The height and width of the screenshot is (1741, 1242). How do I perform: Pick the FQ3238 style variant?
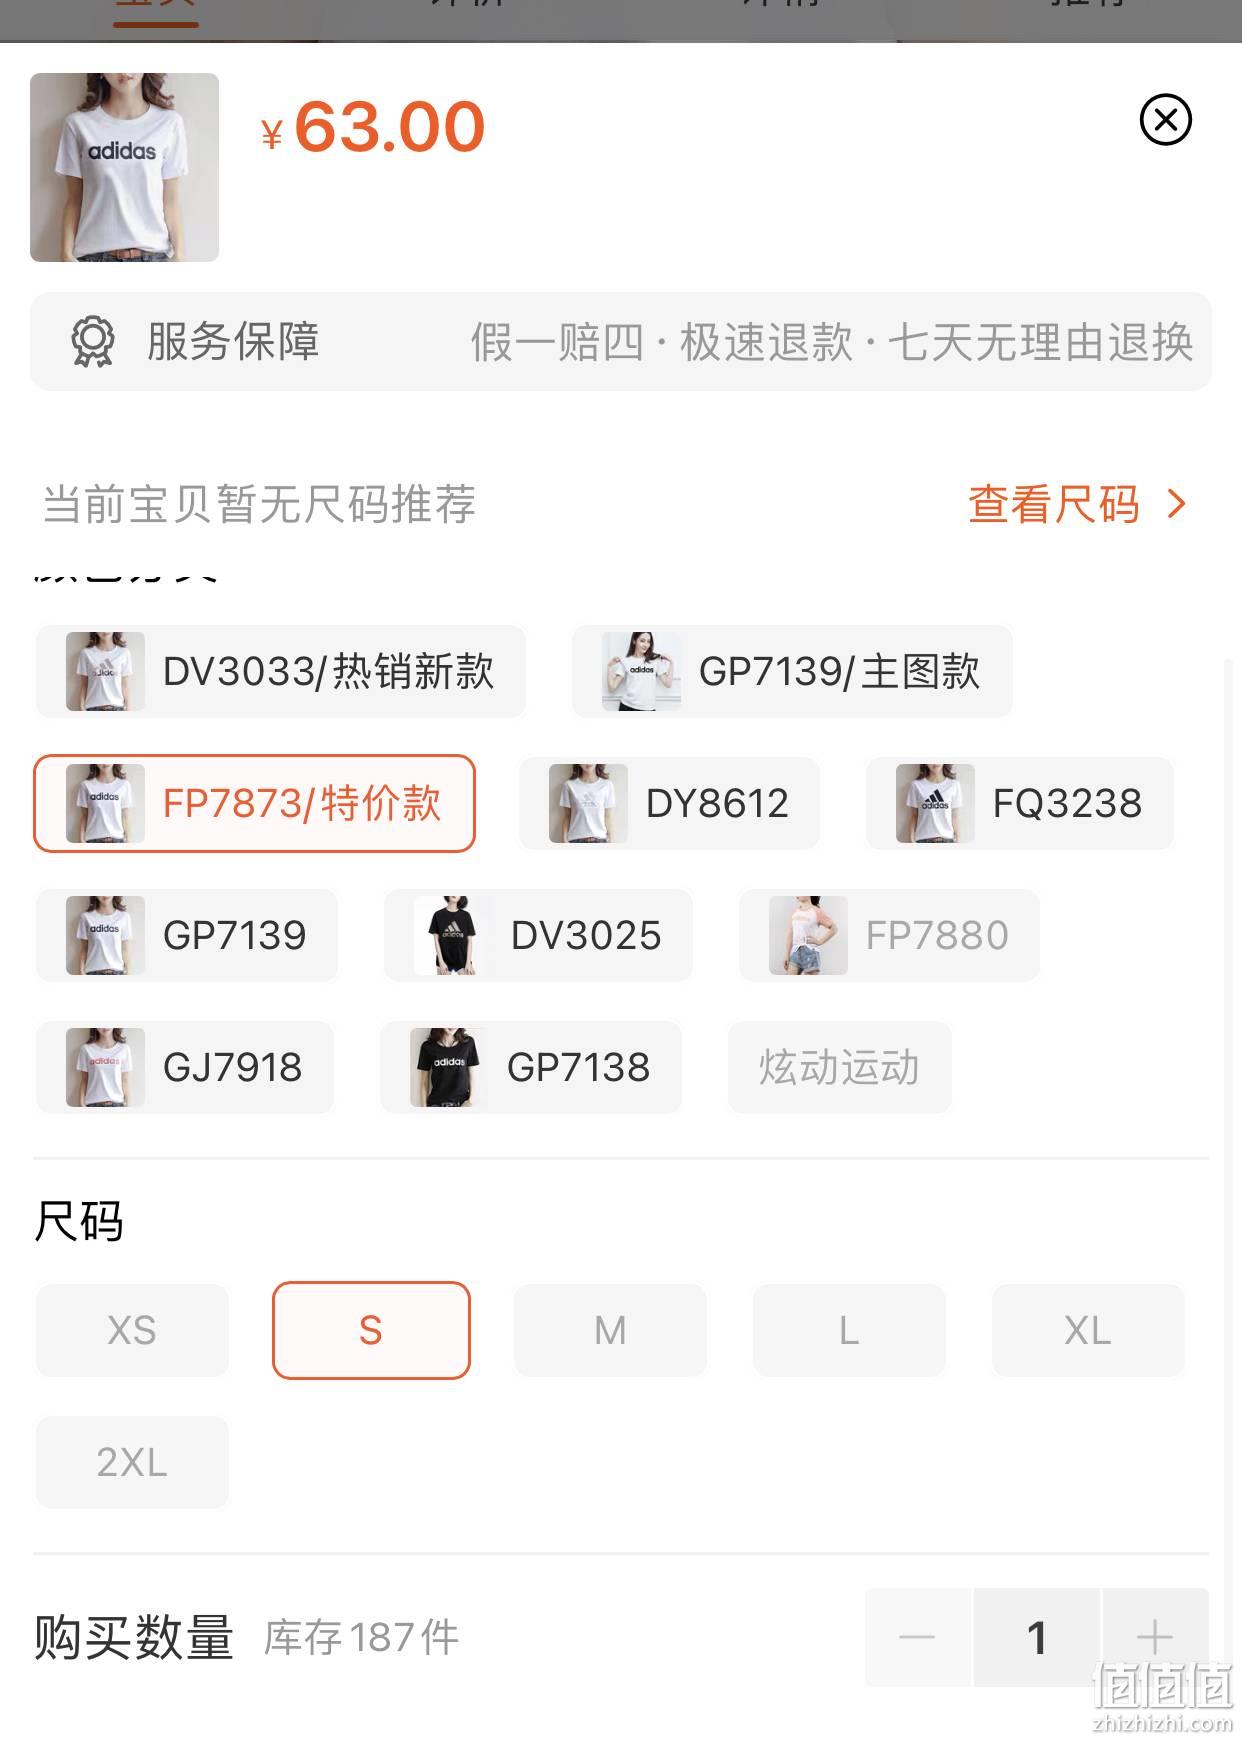(x=1019, y=803)
